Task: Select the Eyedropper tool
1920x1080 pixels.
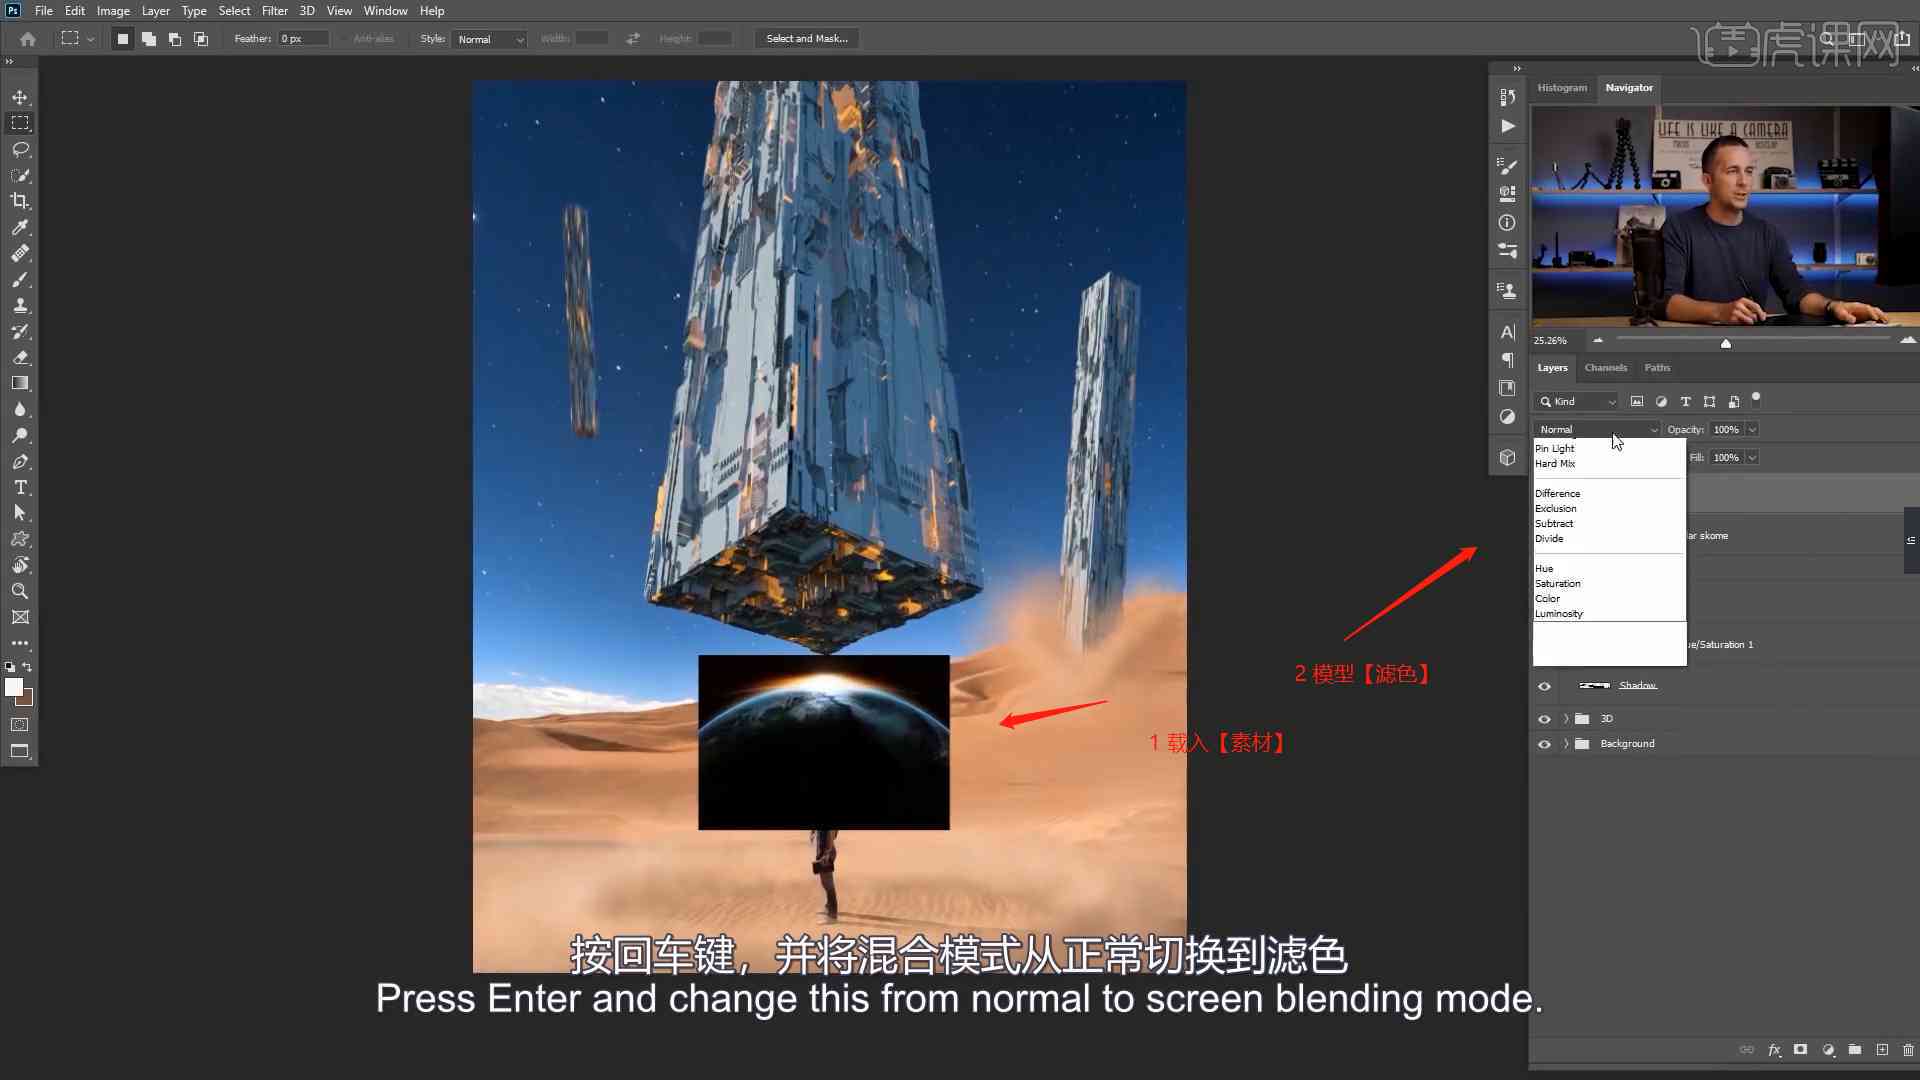Action: click(20, 227)
